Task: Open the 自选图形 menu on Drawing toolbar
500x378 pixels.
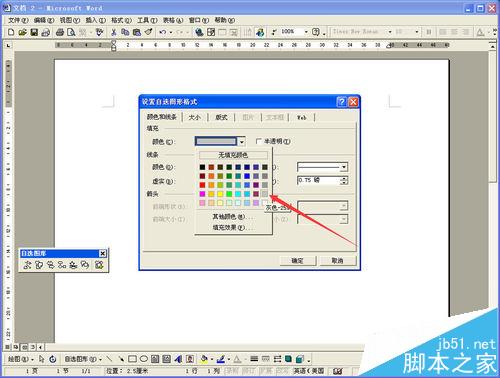Action: pyautogui.click(x=83, y=359)
